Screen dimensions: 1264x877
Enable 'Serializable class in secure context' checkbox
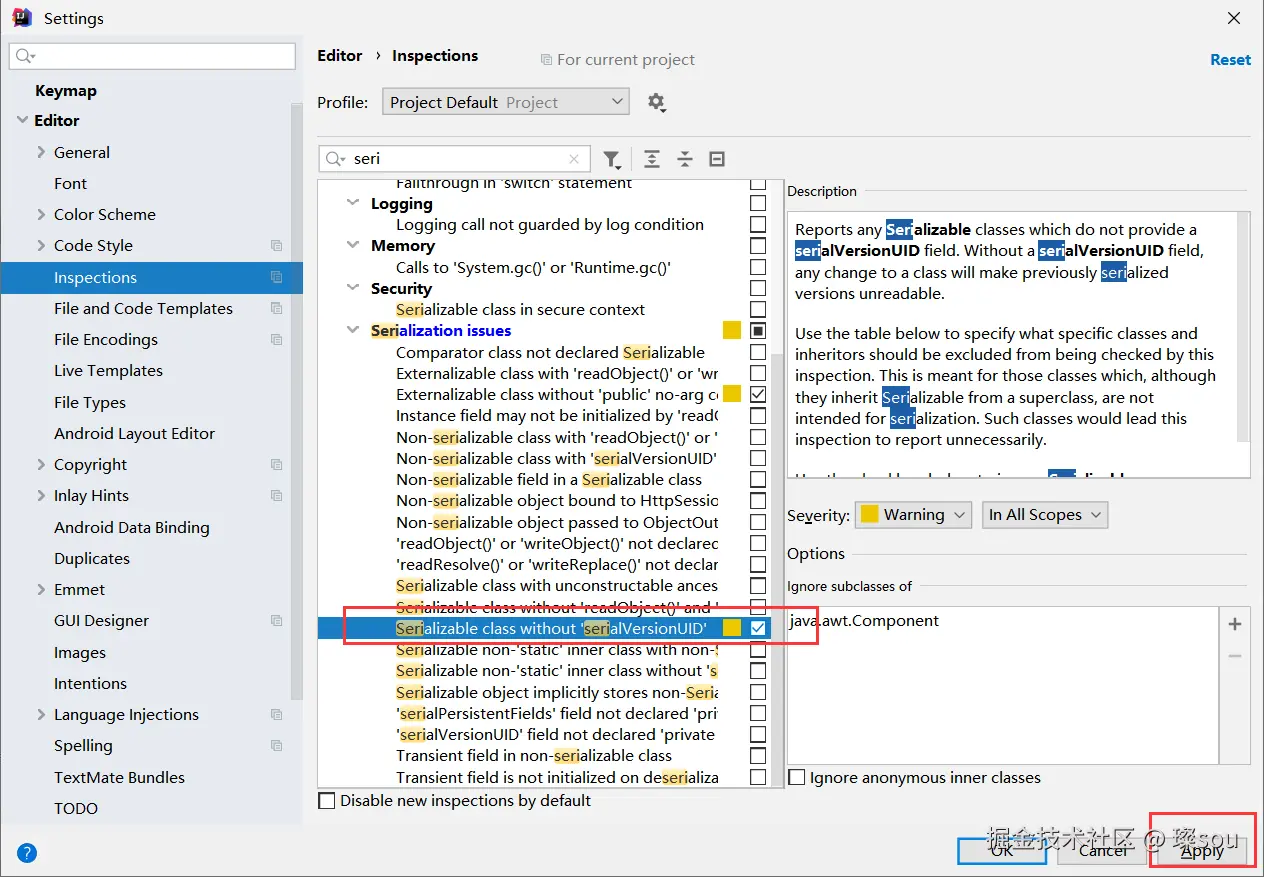click(758, 309)
